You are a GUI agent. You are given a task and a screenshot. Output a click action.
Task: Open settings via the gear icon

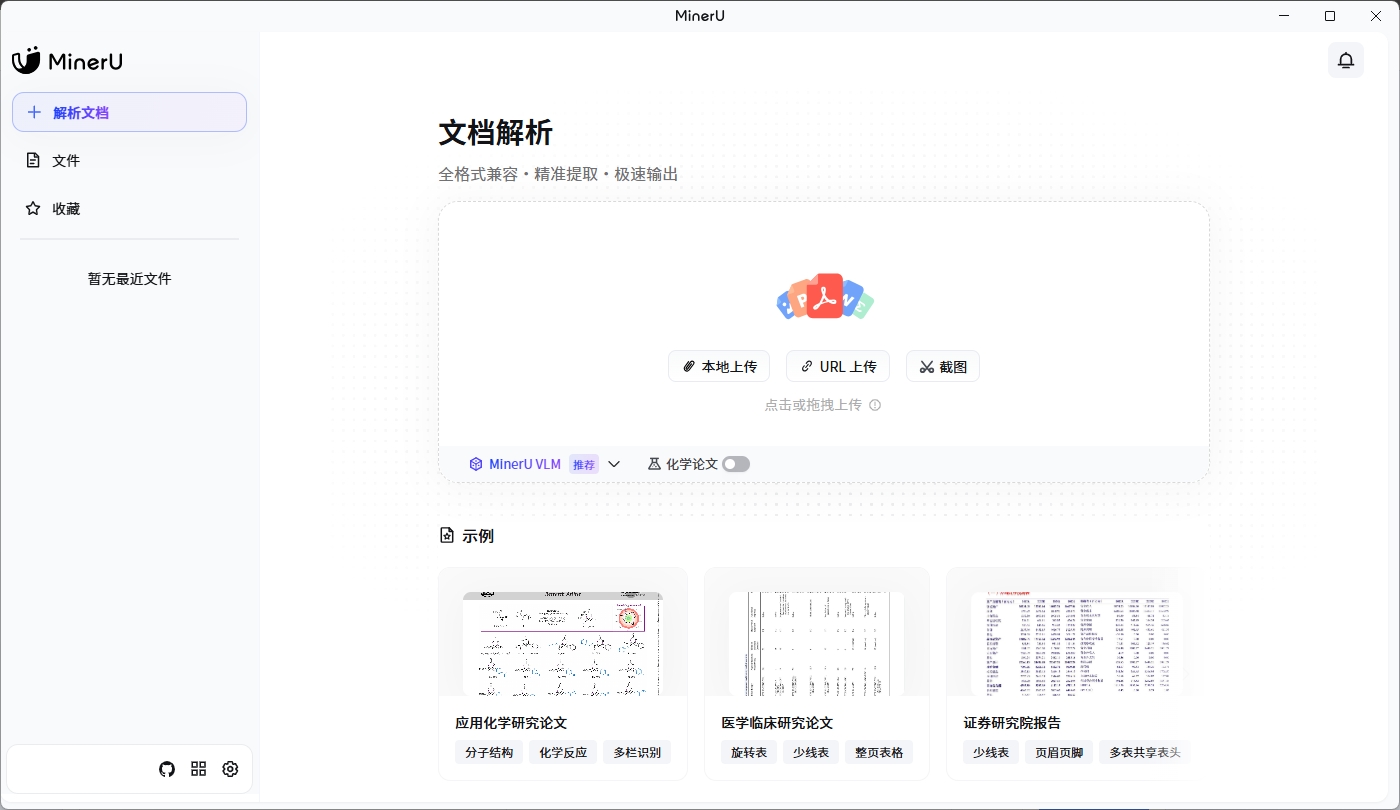(x=230, y=768)
